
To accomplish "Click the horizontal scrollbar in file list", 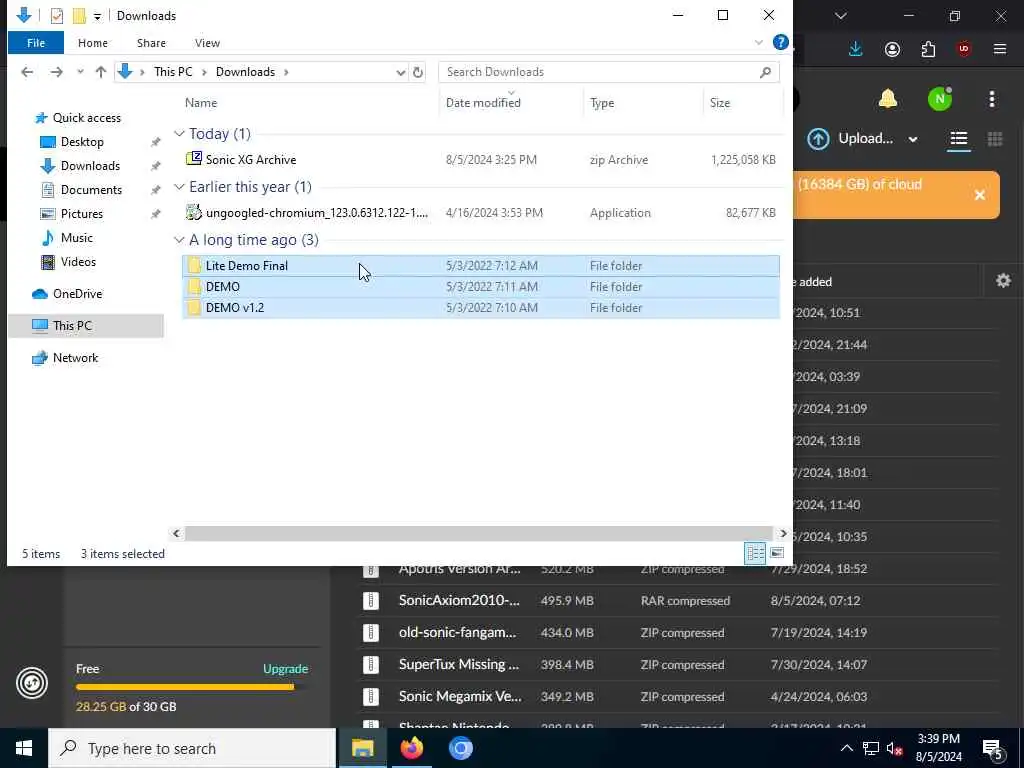I will tap(479, 534).
